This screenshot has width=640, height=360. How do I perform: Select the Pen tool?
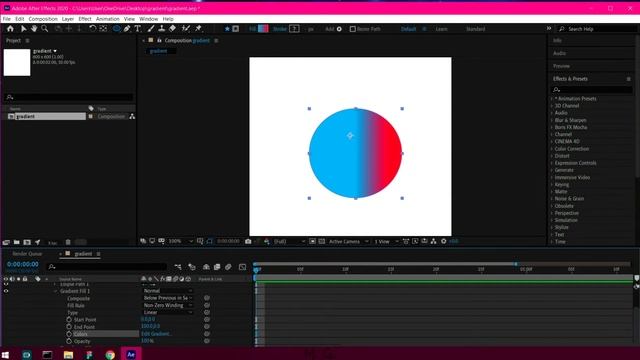[x=127, y=29]
